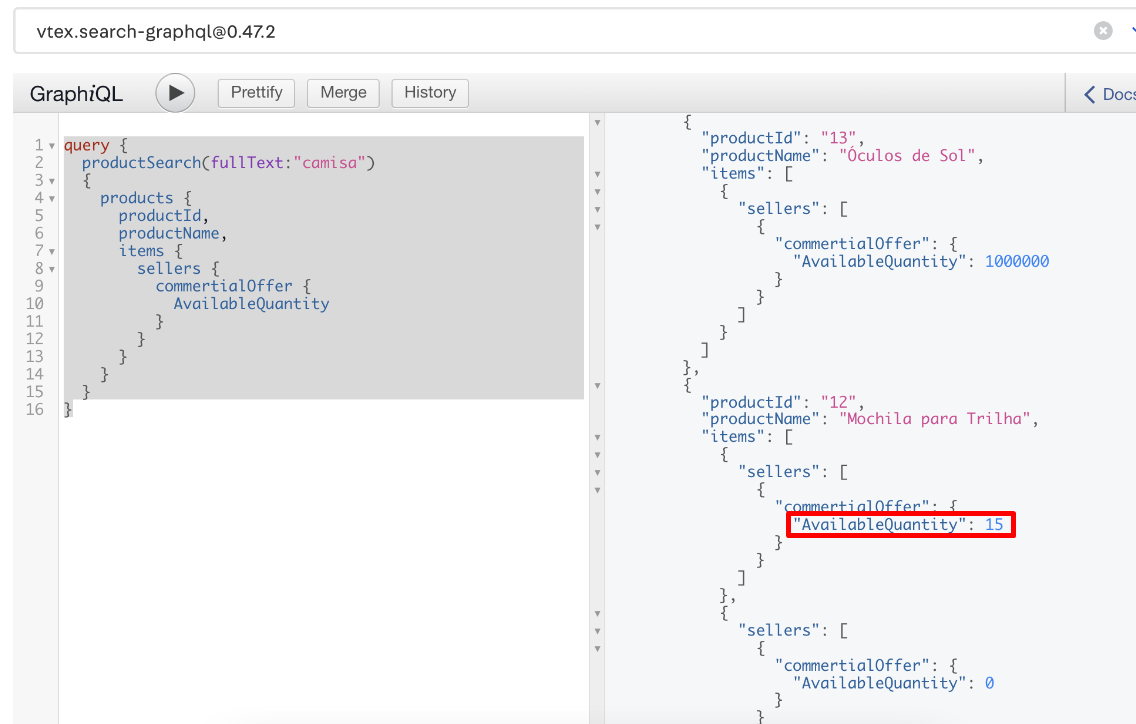The height and width of the screenshot is (724, 1136).
Task: Fold the sellers array of Óculos de Sol
Action: tap(598, 209)
